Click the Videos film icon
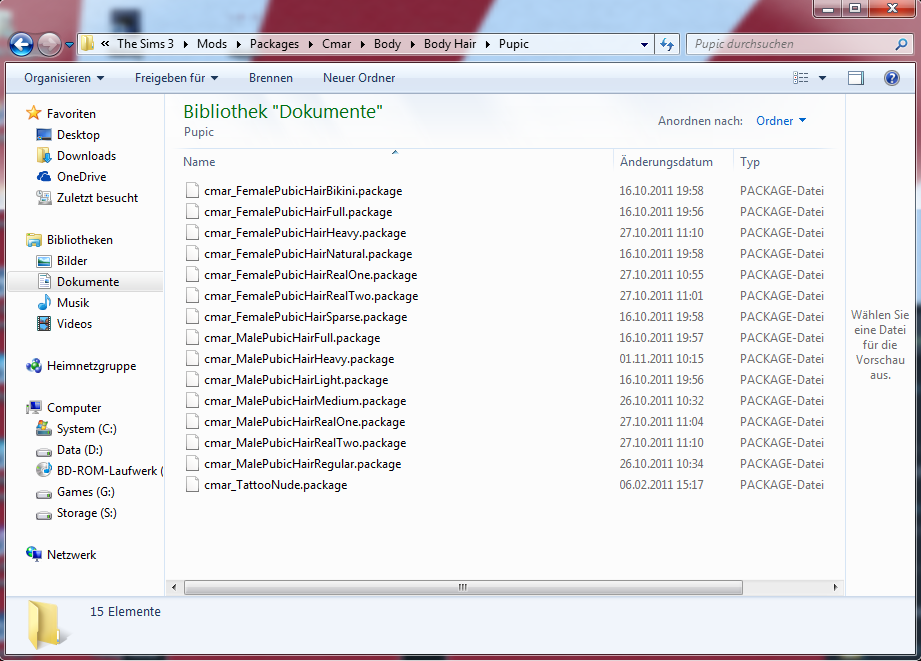921x661 pixels. [44, 324]
